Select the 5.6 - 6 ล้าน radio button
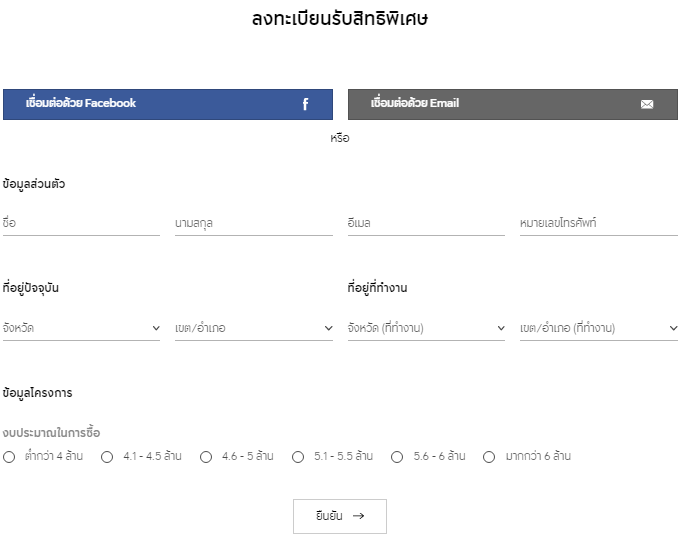This screenshot has width=680, height=550. coord(397,457)
